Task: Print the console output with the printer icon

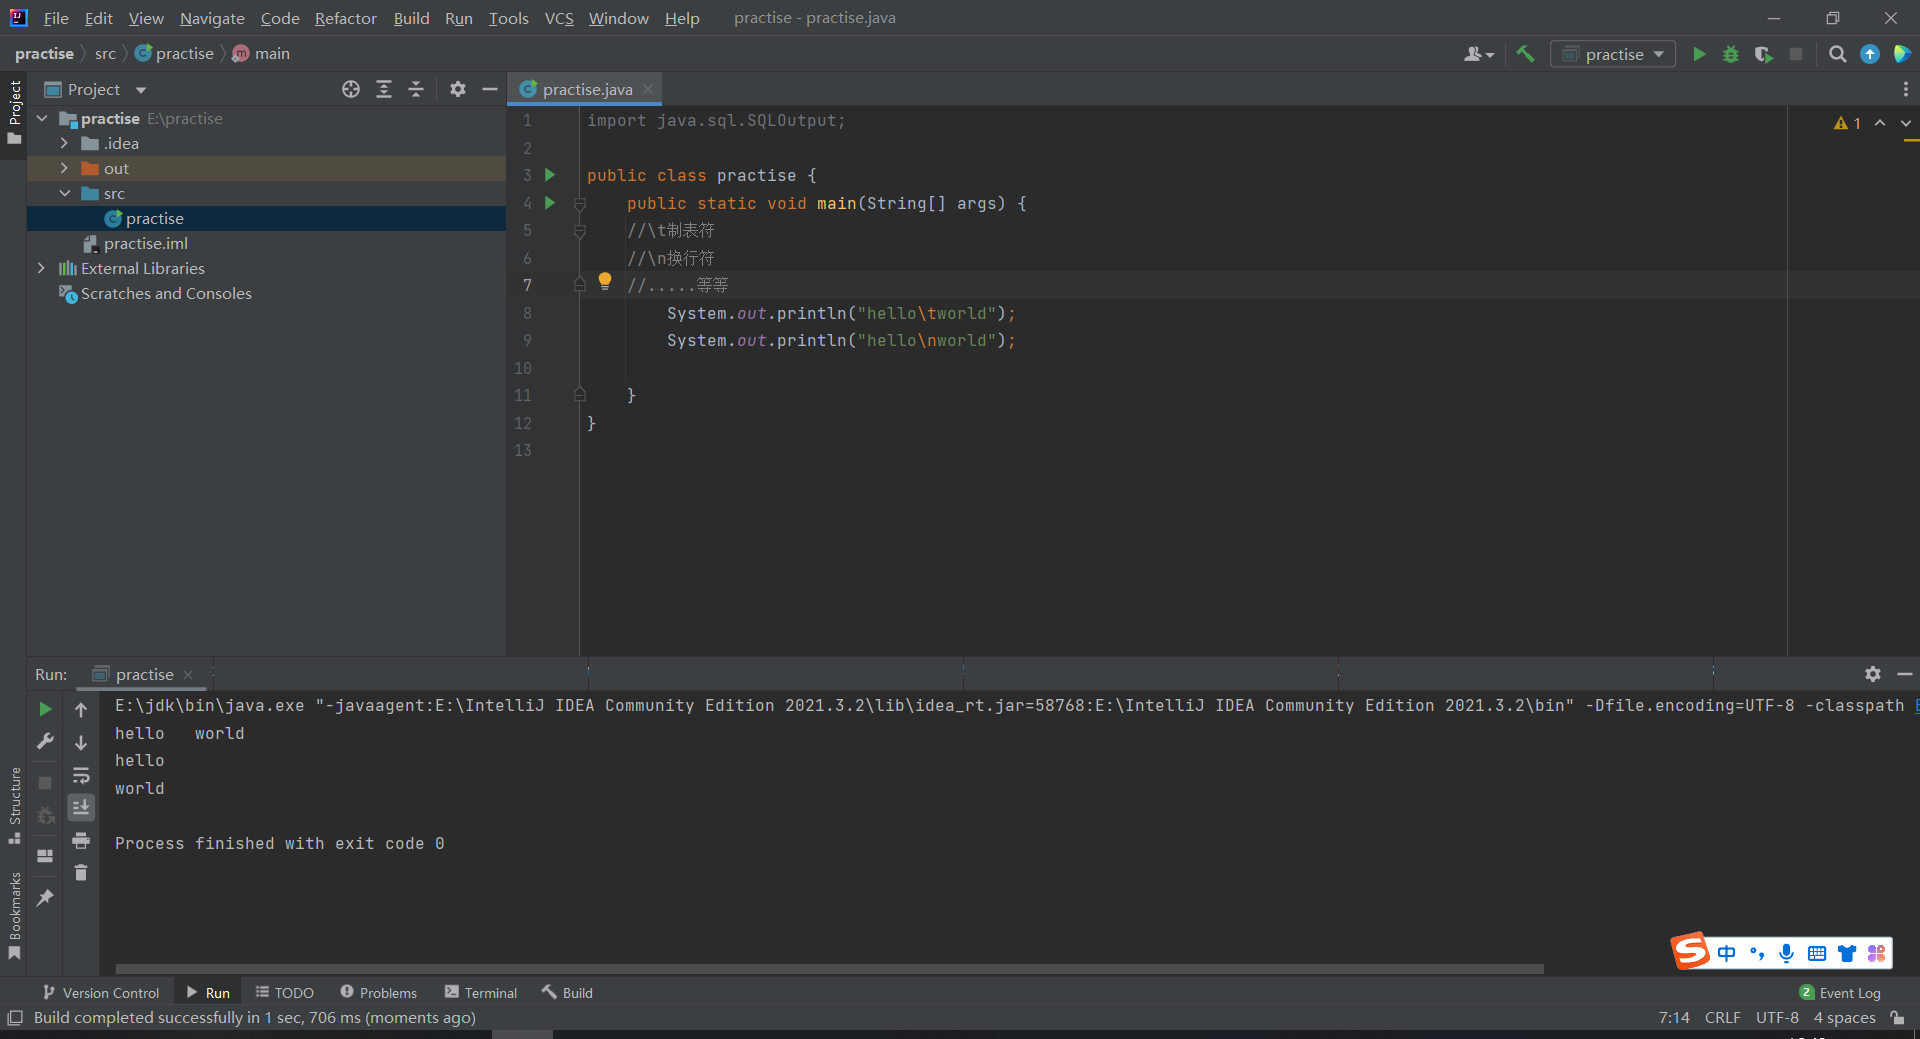Action: tap(81, 840)
